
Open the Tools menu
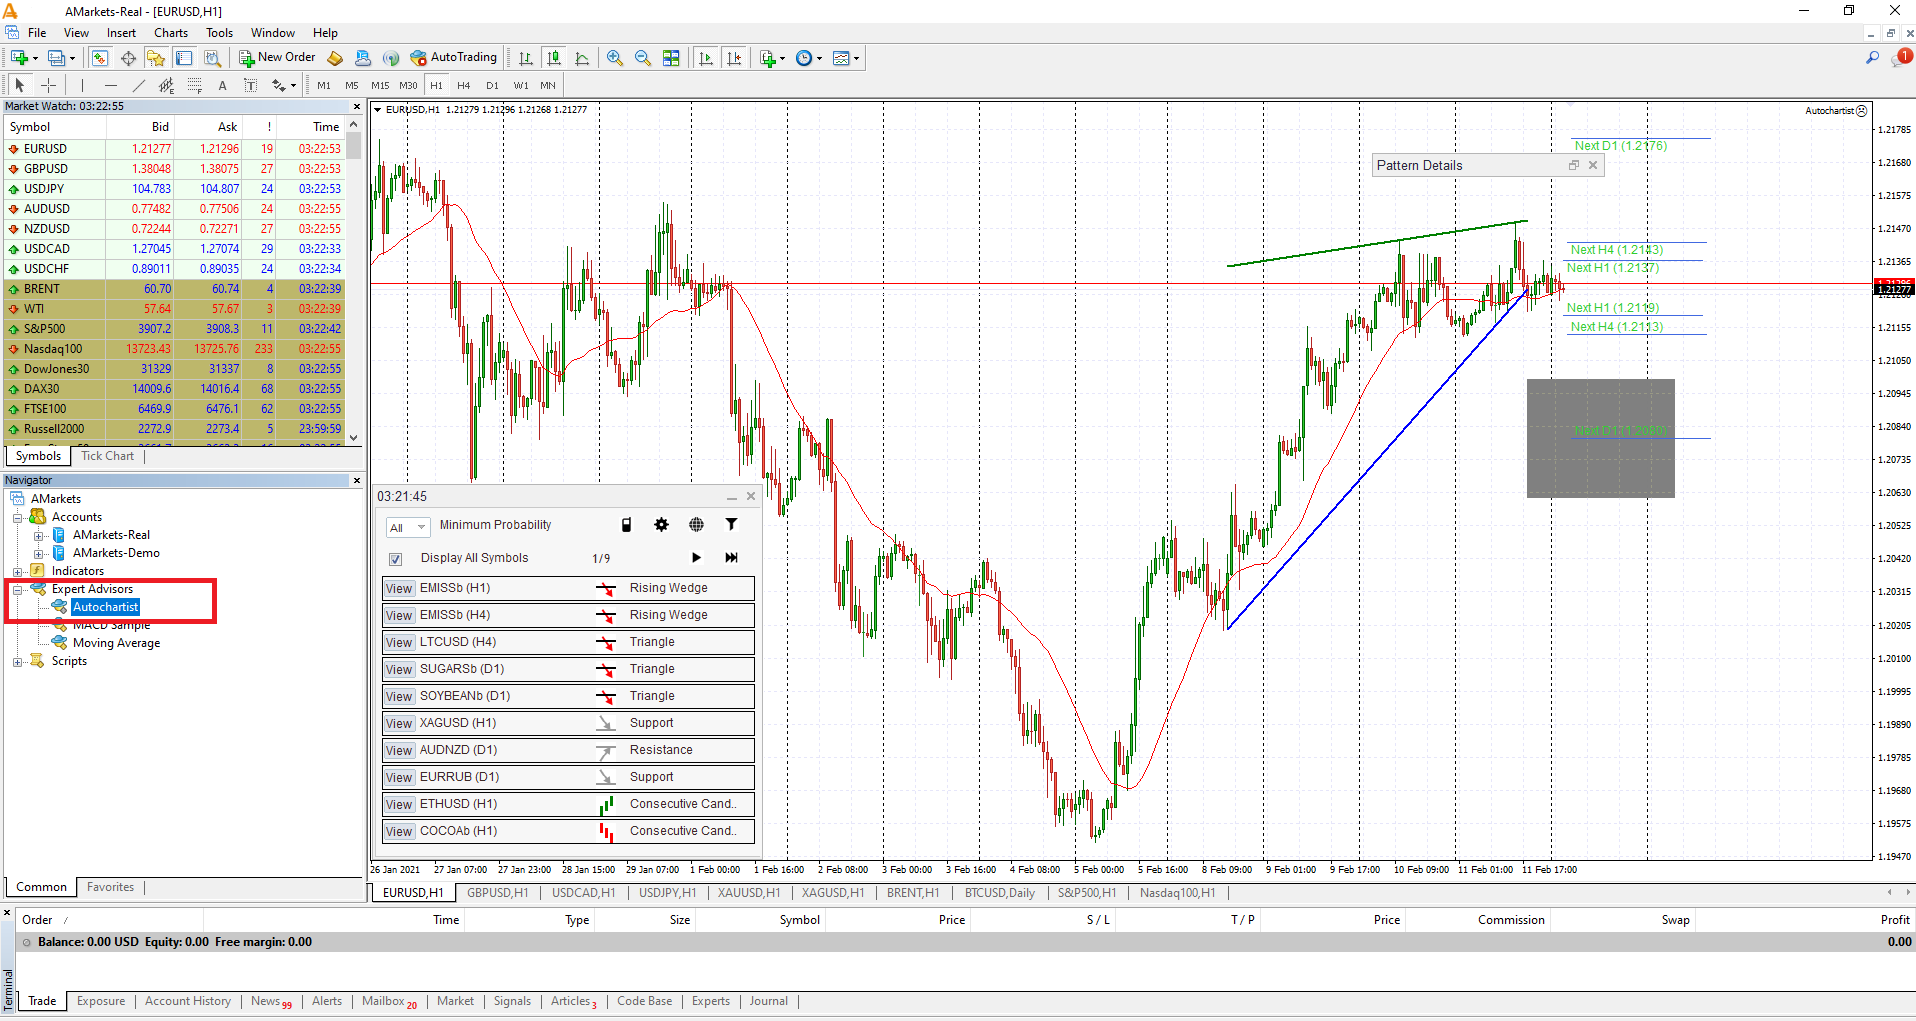[219, 33]
